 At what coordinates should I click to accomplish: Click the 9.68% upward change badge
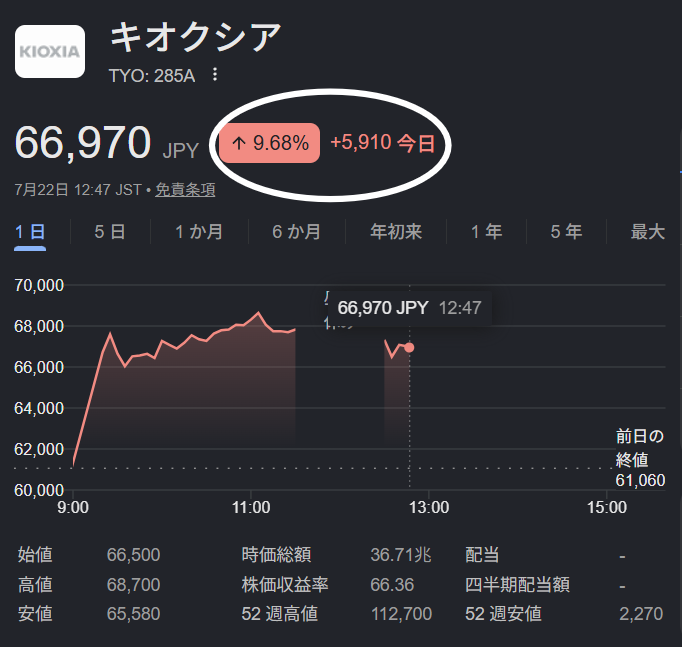(269, 143)
